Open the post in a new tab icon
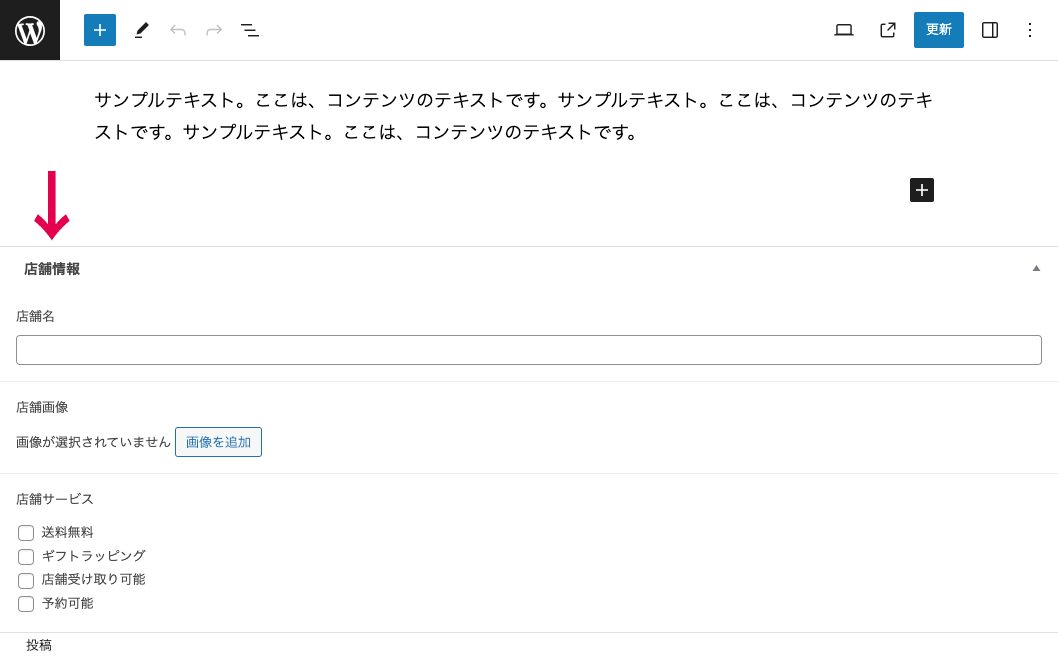 coord(887,30)
